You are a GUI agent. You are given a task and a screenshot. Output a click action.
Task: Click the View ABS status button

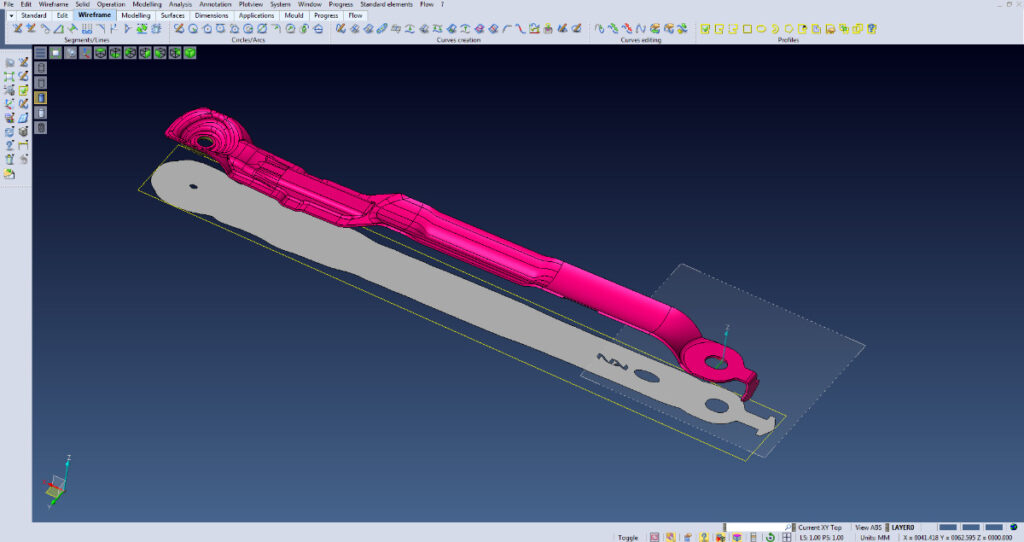tap(870, 527)
